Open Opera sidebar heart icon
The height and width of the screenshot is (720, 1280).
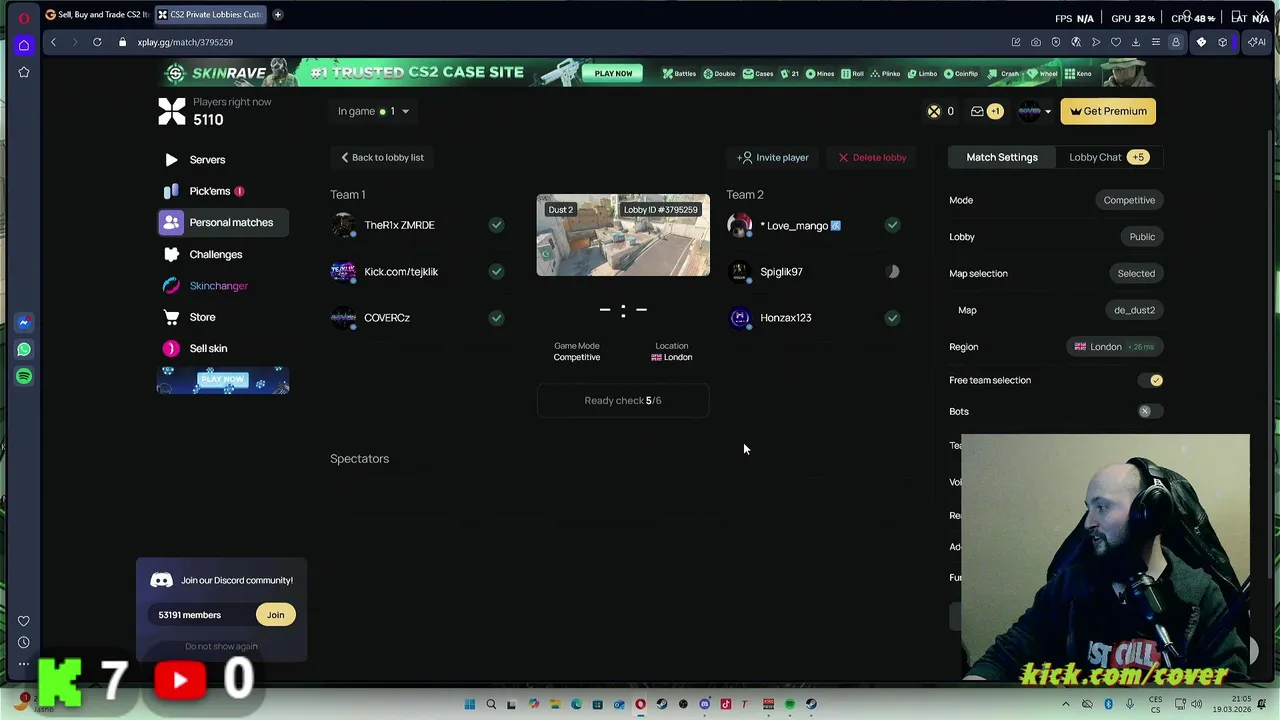(24, 621)
